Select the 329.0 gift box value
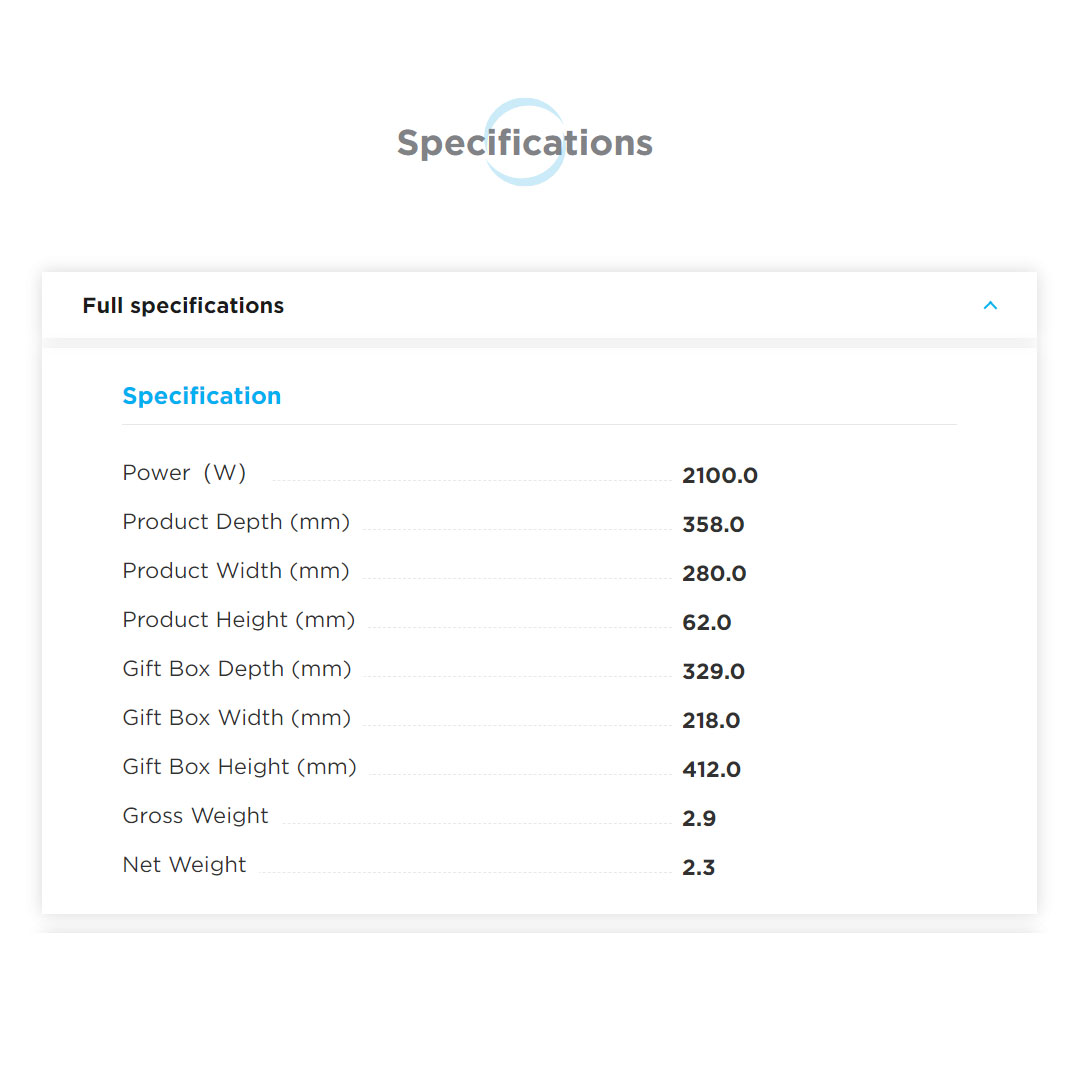This screenshot has width=1080, height=1080. click(713, 672)
